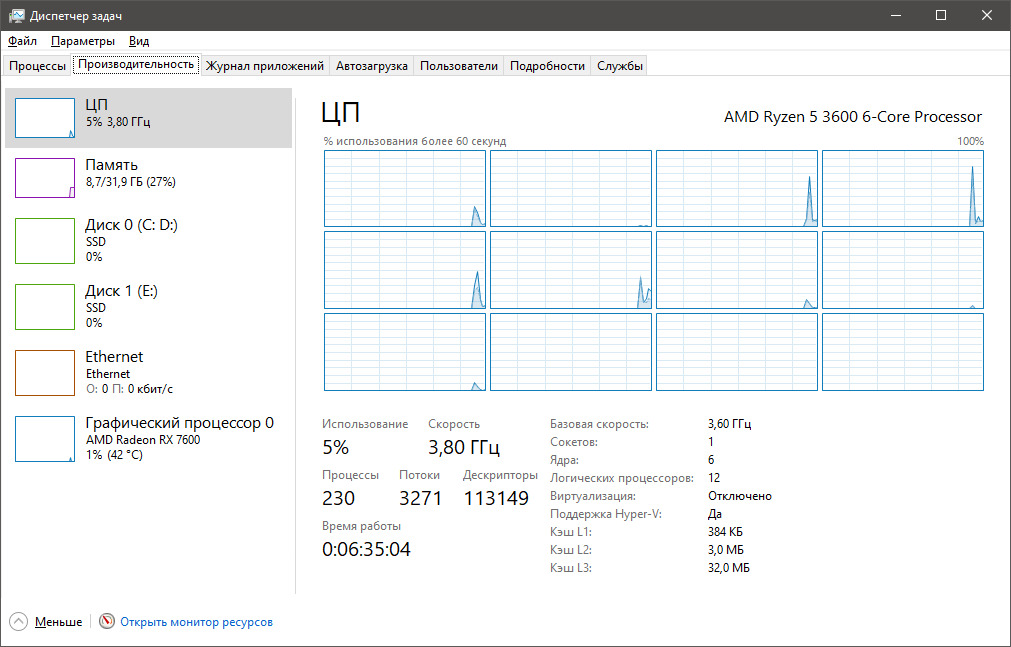Screen dimensions: 1011x647
Task: Switch to the Журнал приложений tab
Action: pyautogui.click(x=264, y=66)
